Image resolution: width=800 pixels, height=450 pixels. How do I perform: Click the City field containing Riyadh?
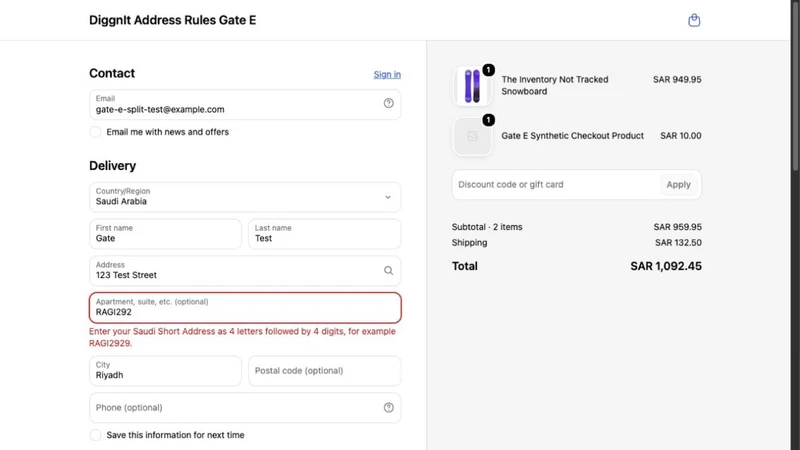click(x=165, y=371)
